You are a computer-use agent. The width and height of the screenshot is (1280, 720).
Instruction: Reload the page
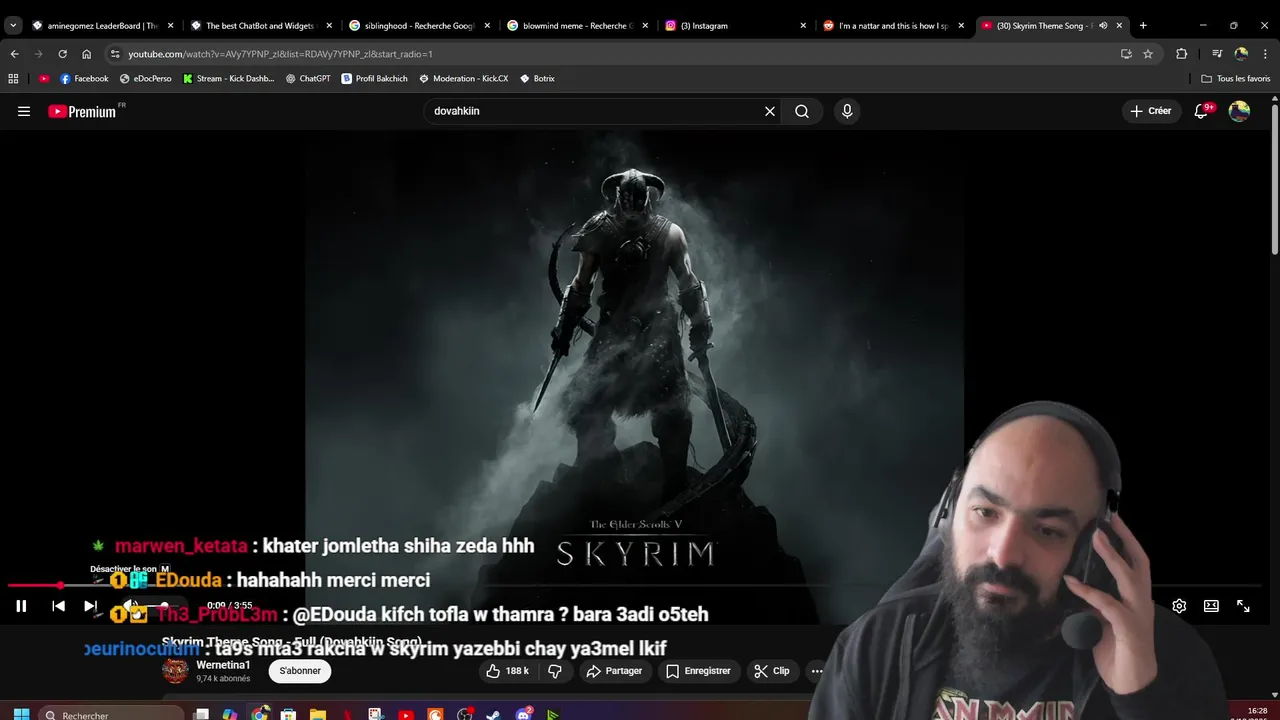pos(62,54)
